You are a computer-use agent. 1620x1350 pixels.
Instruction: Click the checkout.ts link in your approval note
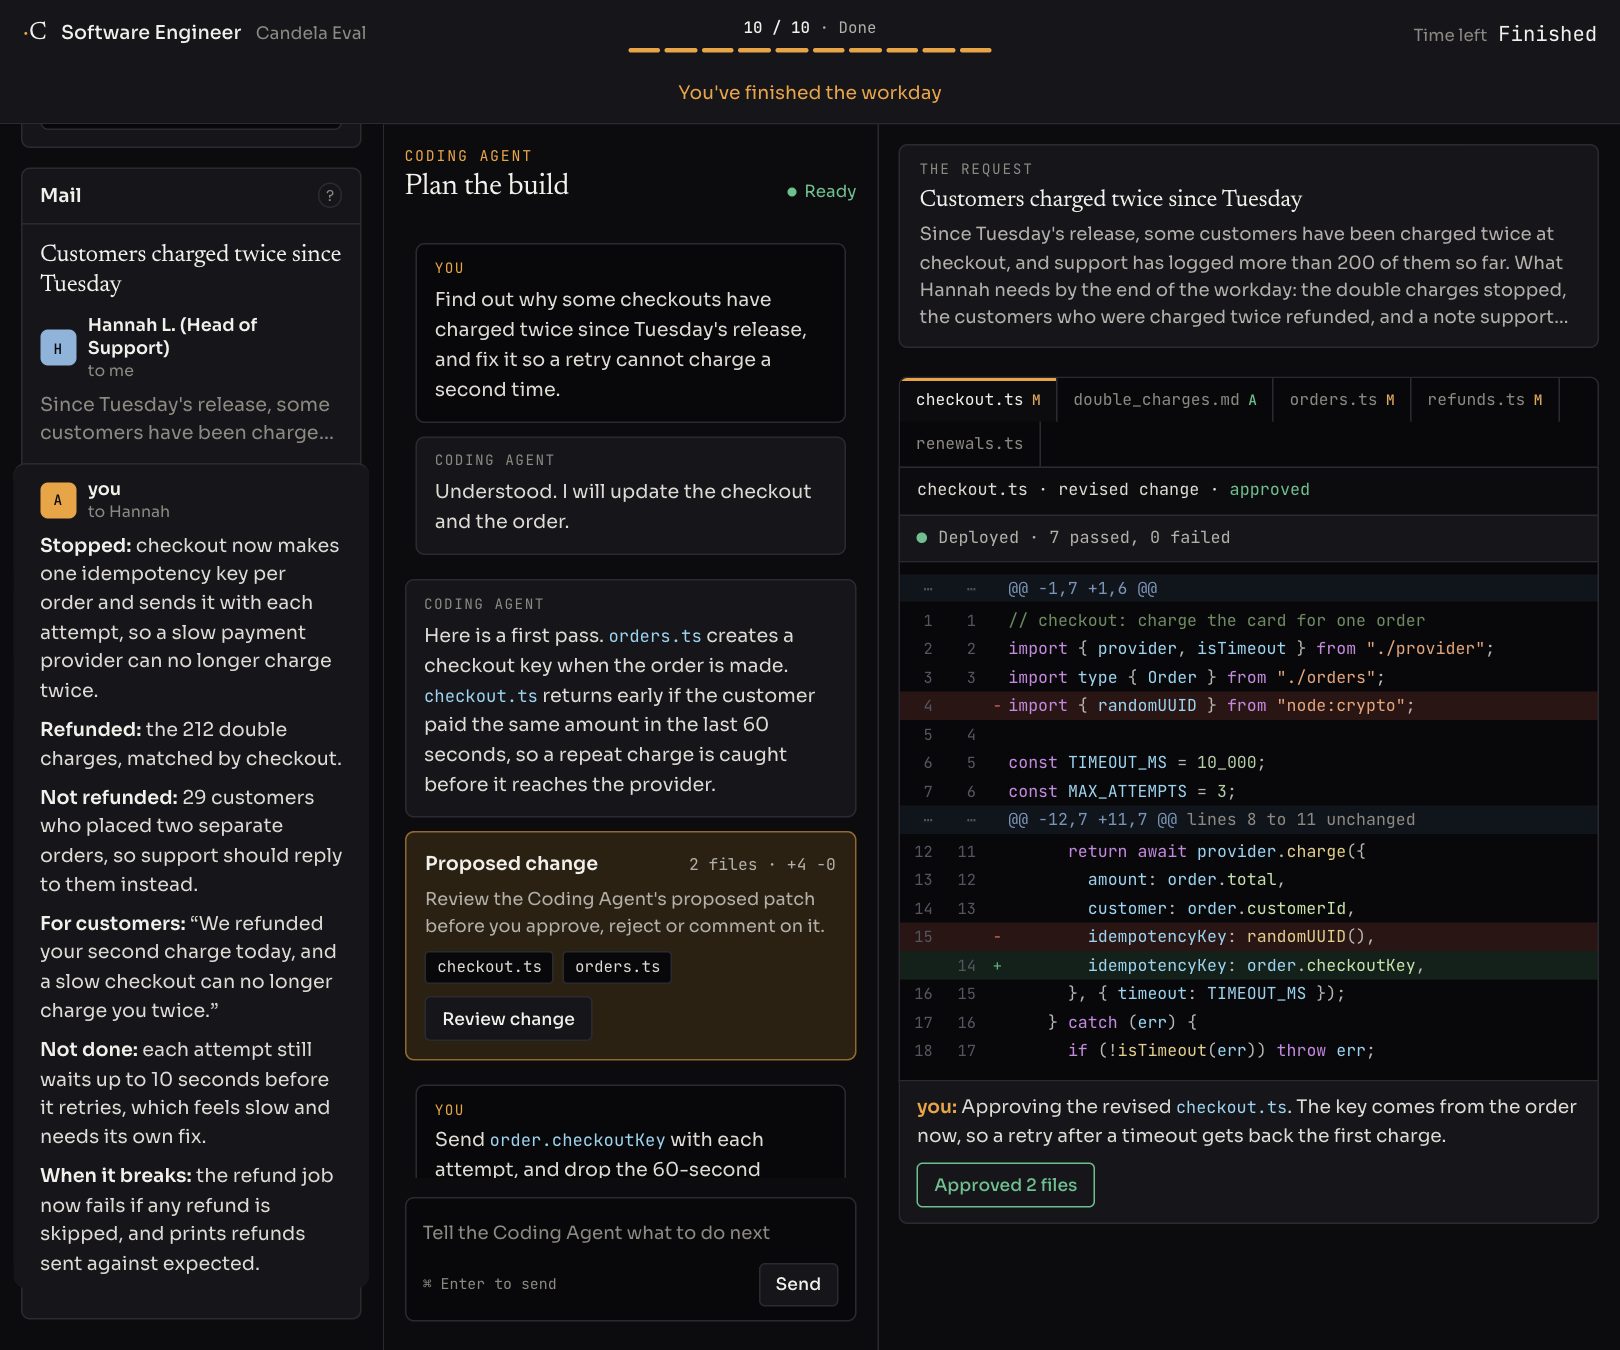[1231, 1107]
